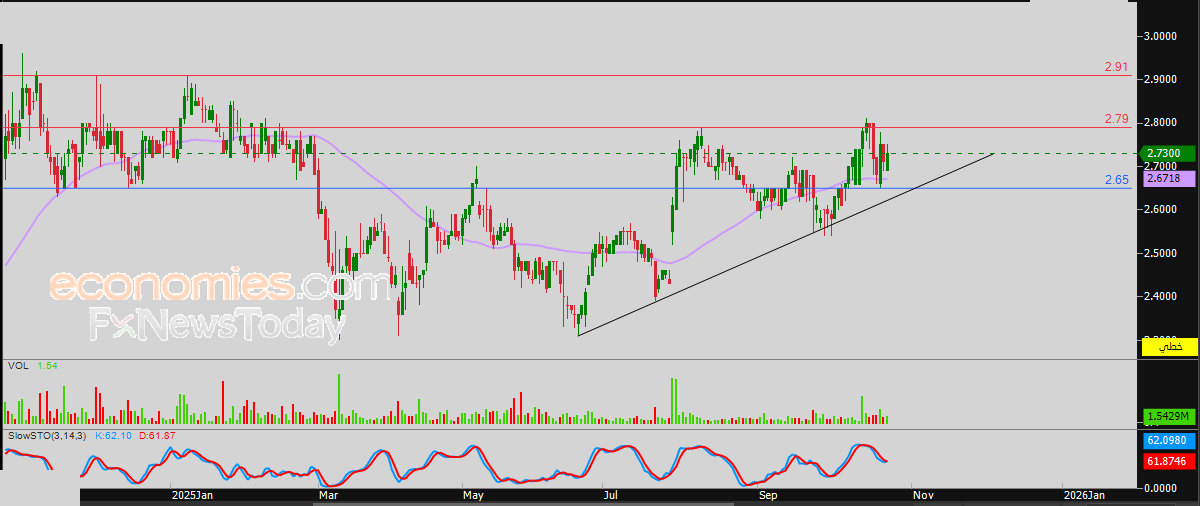Click the D:61.87 stochastic reading
The width and height of the screenshot is (1200, 506).
pyautogui.click(x=157, y=437)
